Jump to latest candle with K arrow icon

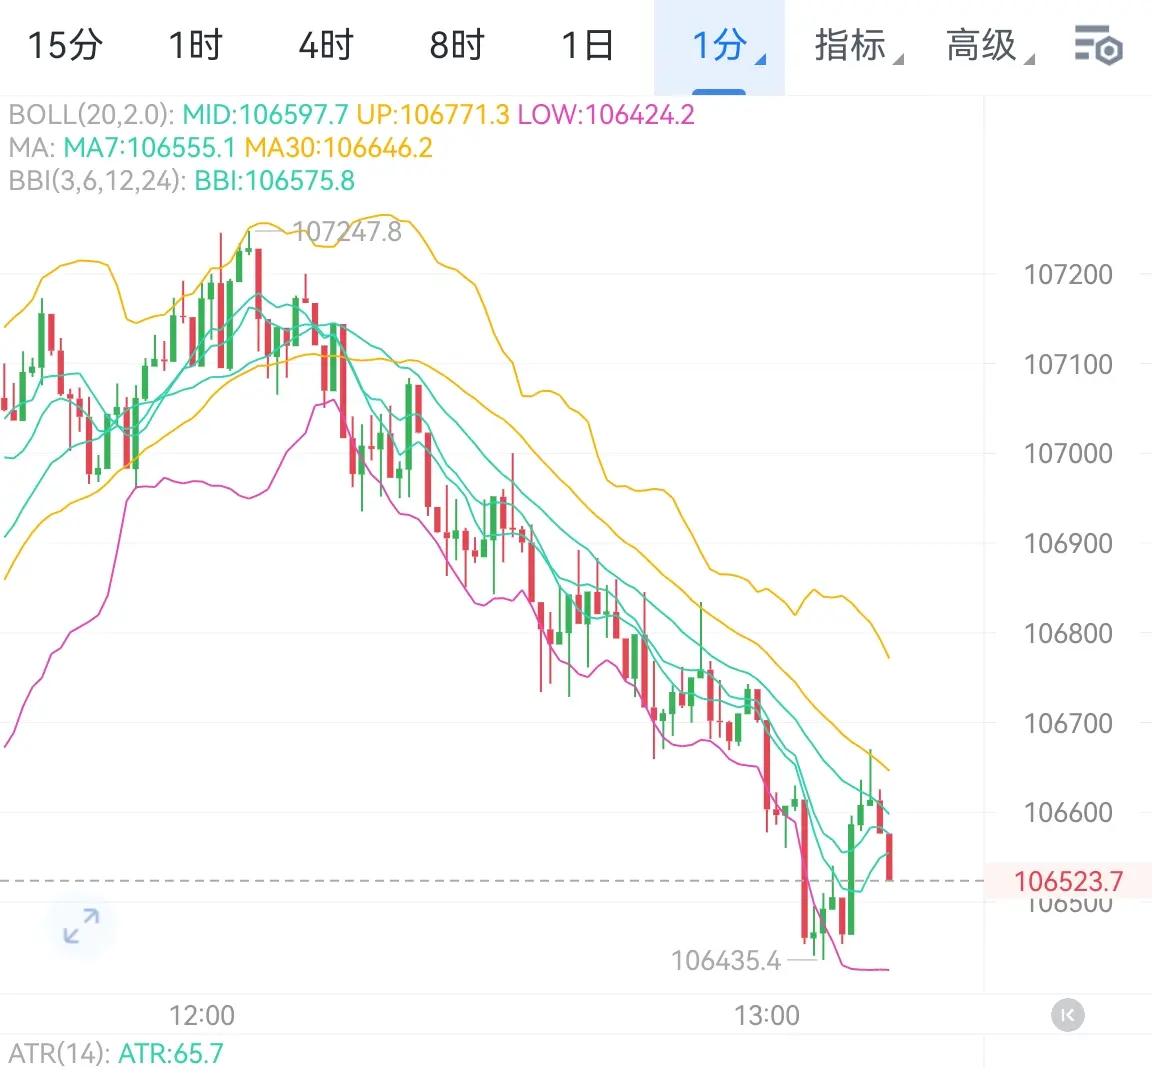1068,1015
